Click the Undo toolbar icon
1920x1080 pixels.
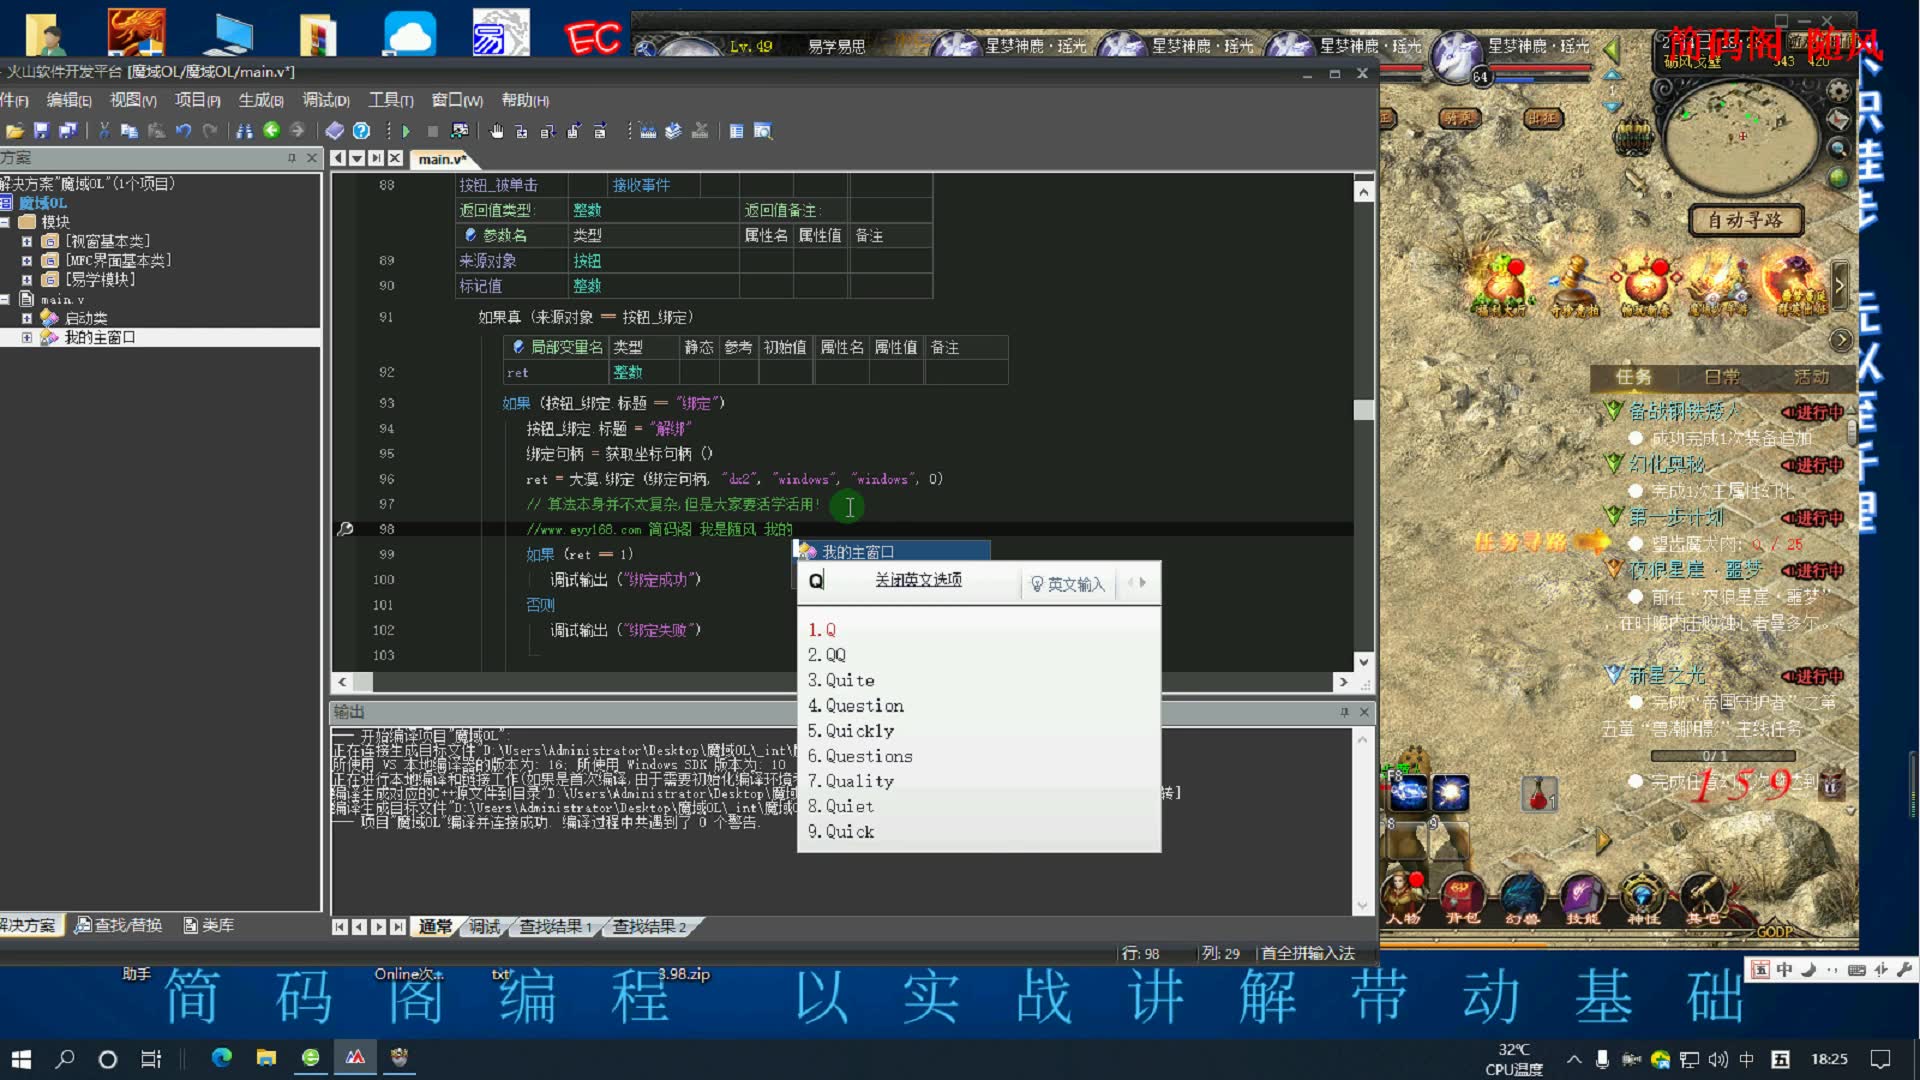184,131
